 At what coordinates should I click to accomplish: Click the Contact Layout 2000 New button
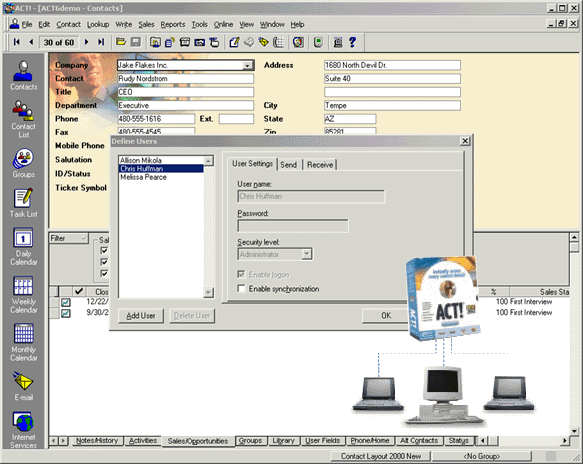point(381,456)
